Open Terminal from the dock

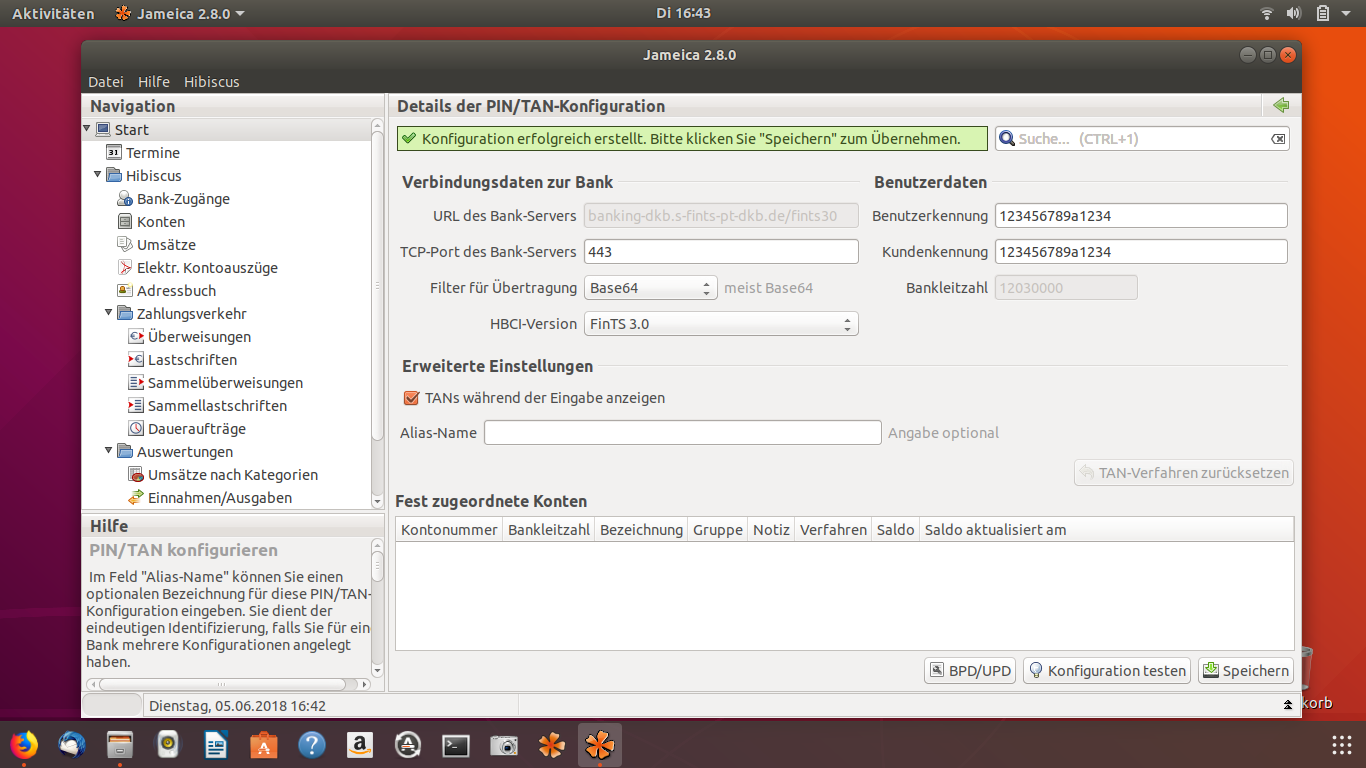(x=456, y=745)
